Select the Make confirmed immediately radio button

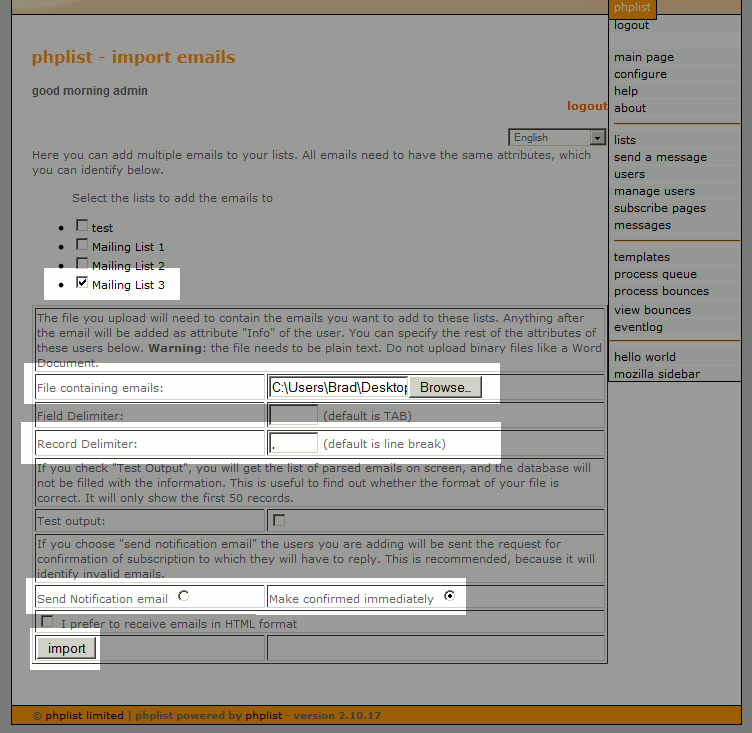point(449,596)
